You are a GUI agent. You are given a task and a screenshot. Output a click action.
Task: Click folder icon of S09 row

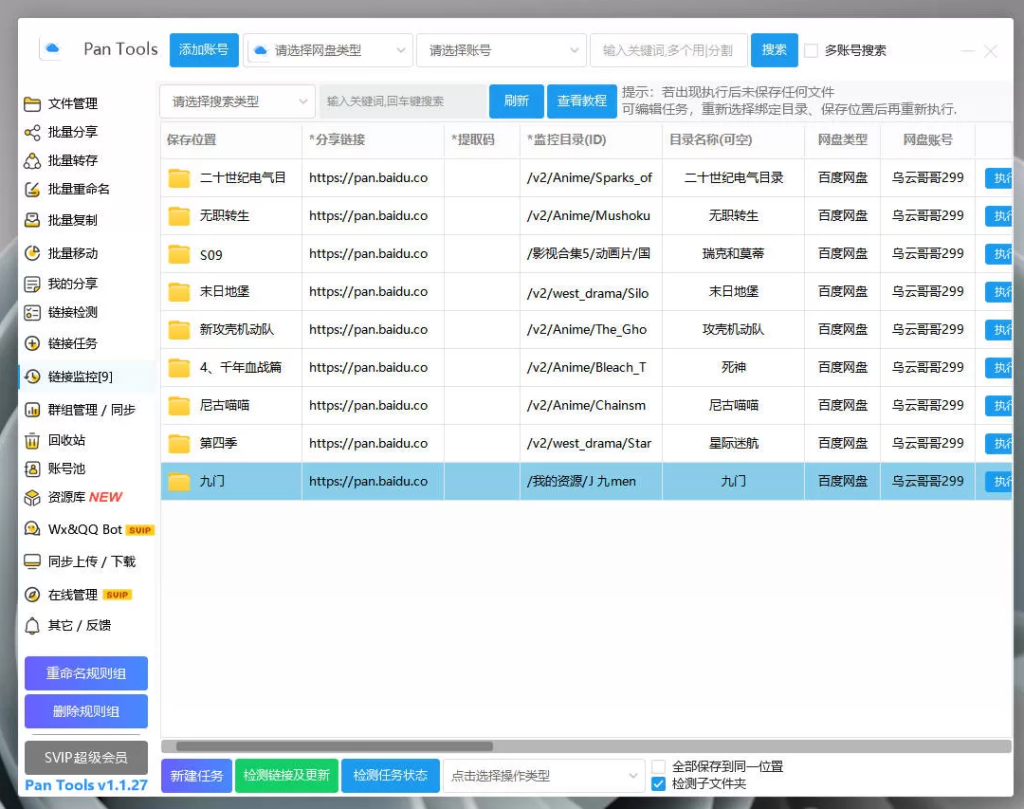point(179,254)
